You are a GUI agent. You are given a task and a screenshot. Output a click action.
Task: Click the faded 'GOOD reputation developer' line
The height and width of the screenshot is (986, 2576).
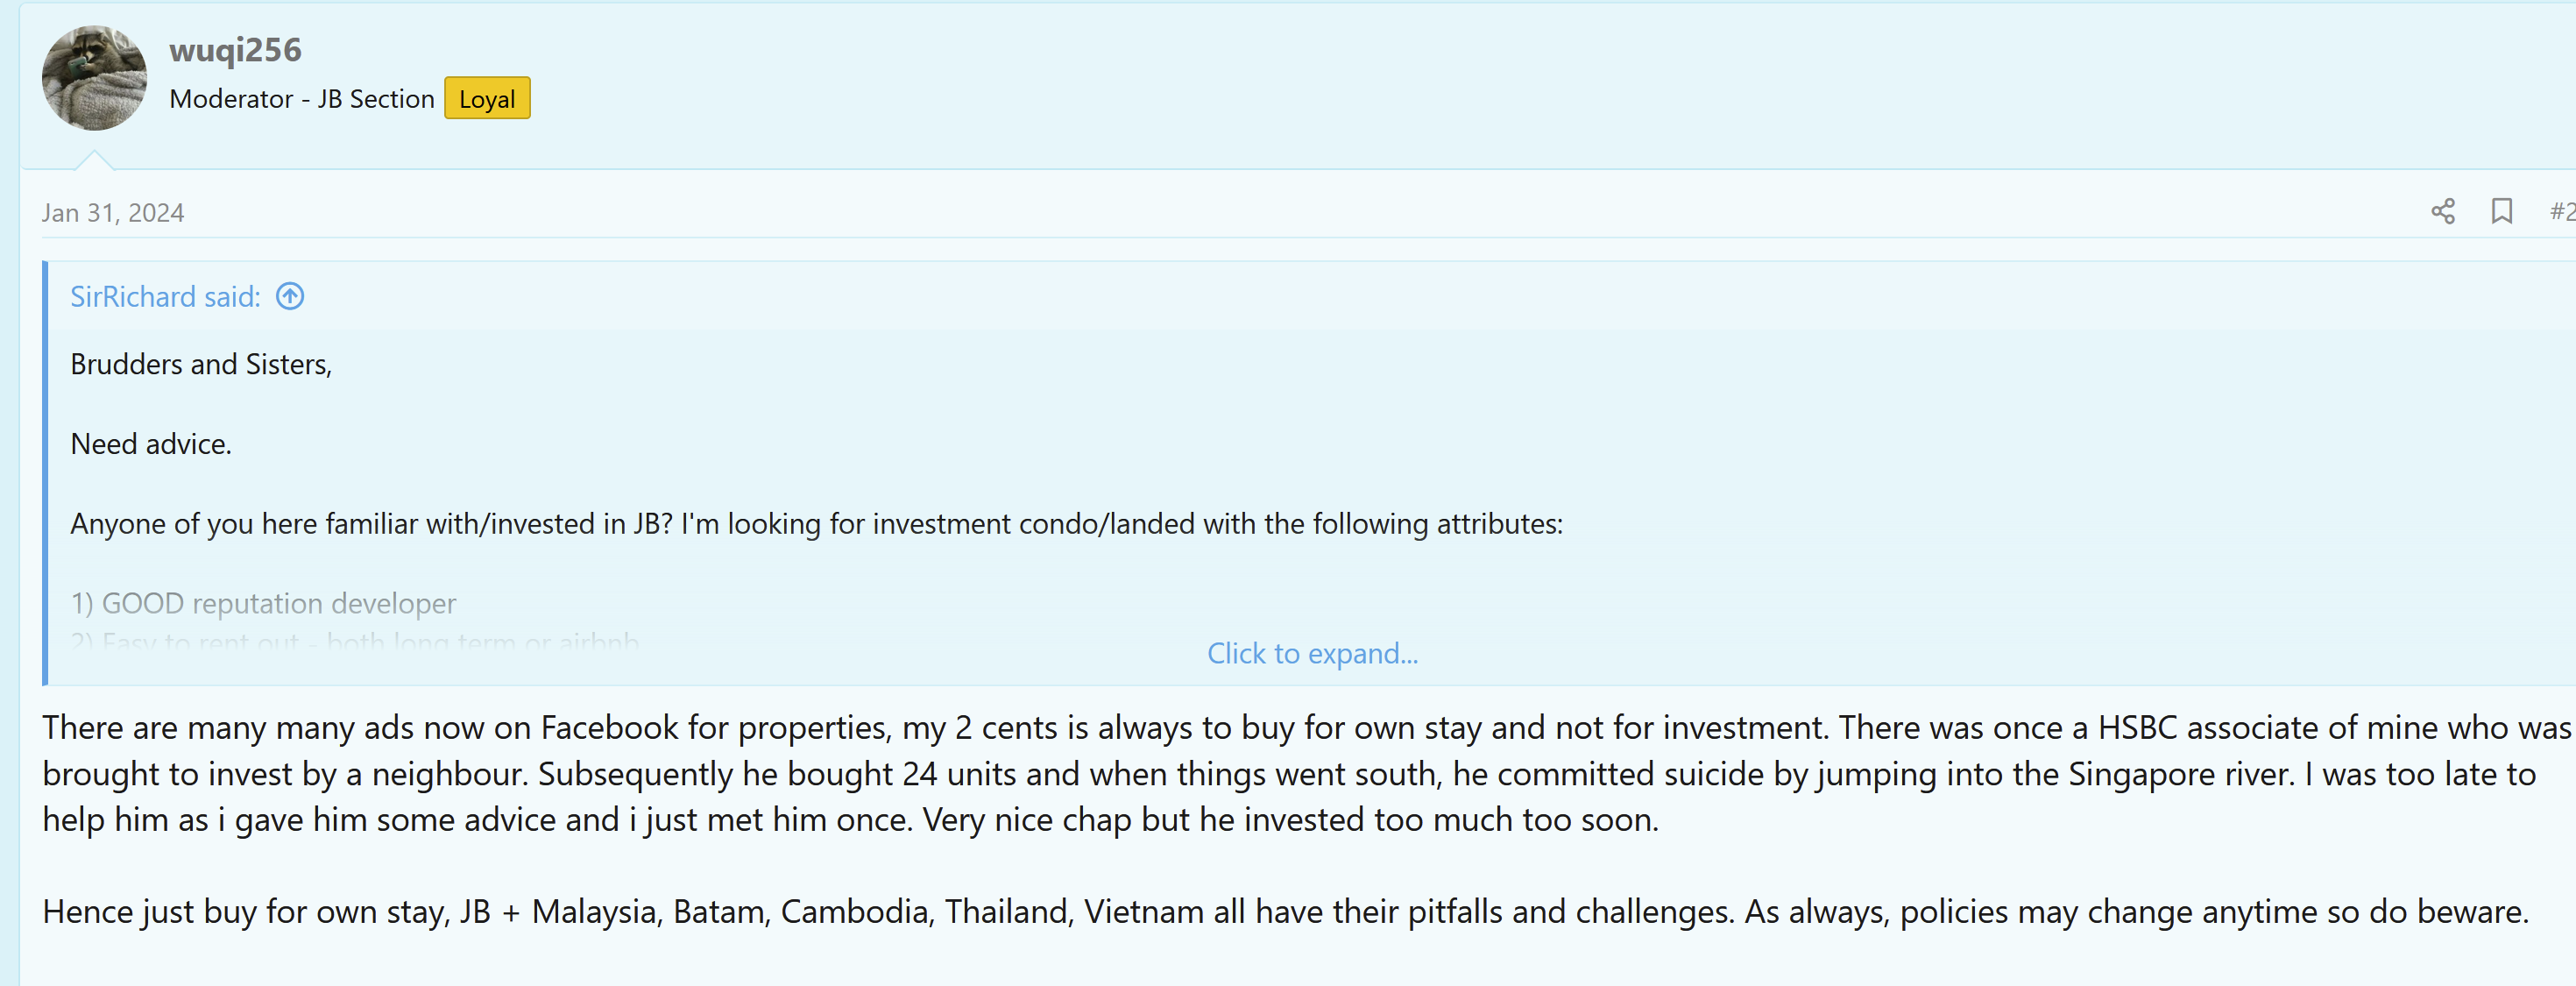264,603
